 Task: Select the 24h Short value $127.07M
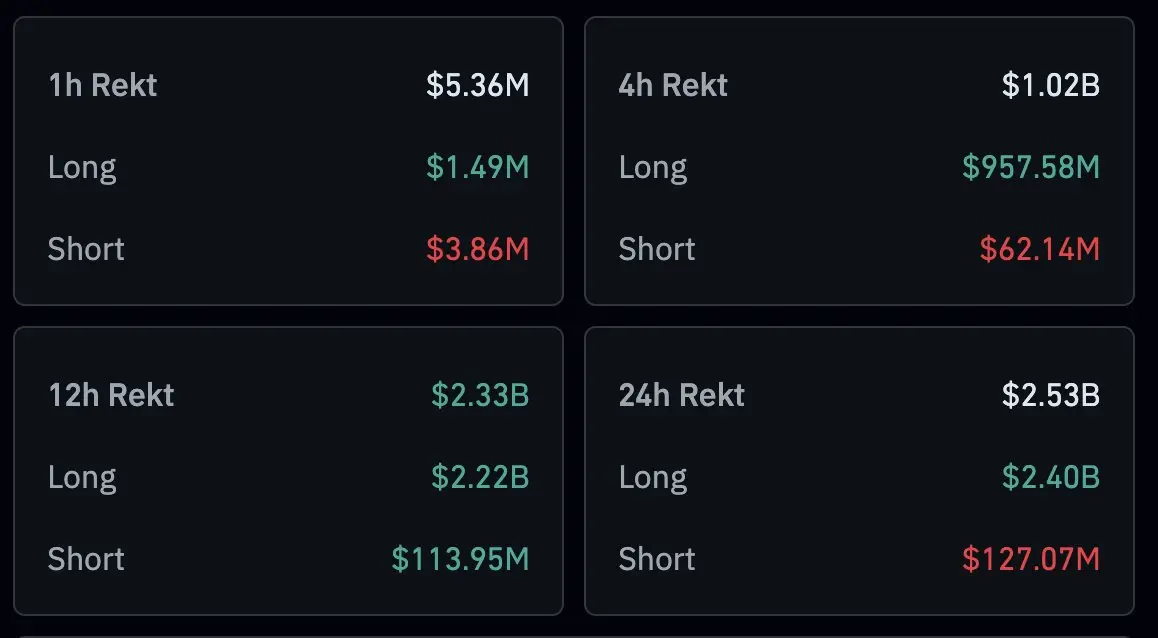click(x=1030, y=558)
